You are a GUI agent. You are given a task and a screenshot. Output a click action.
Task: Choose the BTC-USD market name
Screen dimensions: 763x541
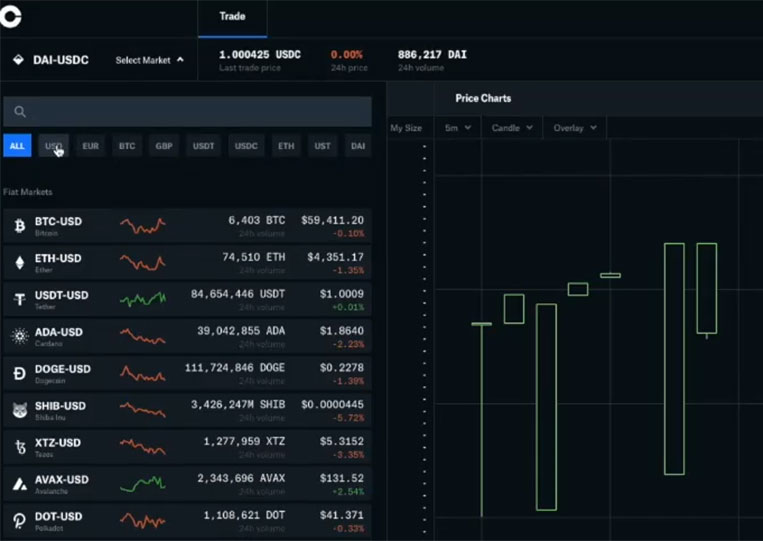58,221
